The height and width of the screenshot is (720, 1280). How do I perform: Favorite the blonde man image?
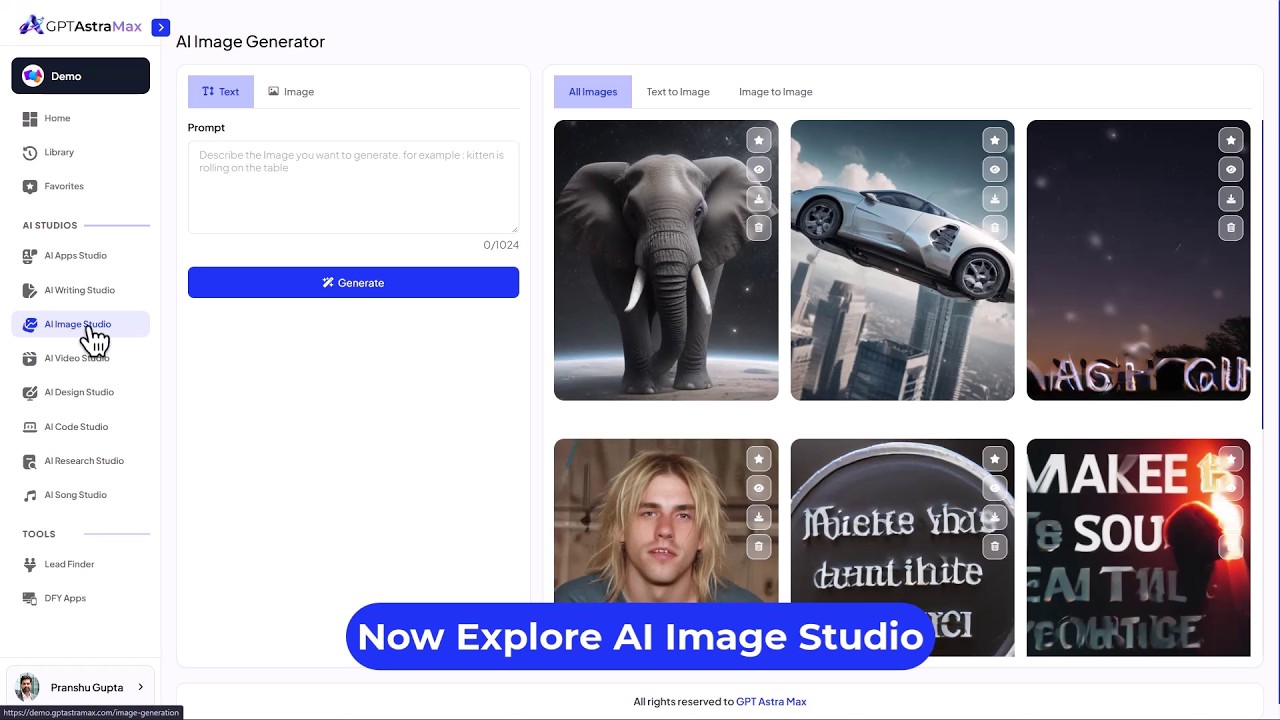(x=759, y=459)
